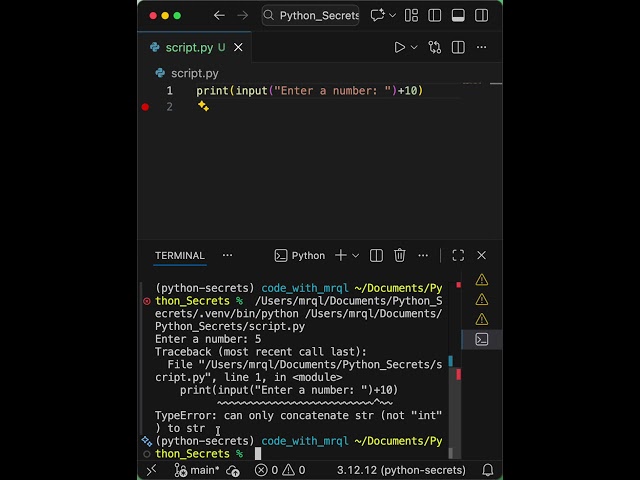Click the "Enter a number: 5" output line
640x480 pixels.
[208, 339]
